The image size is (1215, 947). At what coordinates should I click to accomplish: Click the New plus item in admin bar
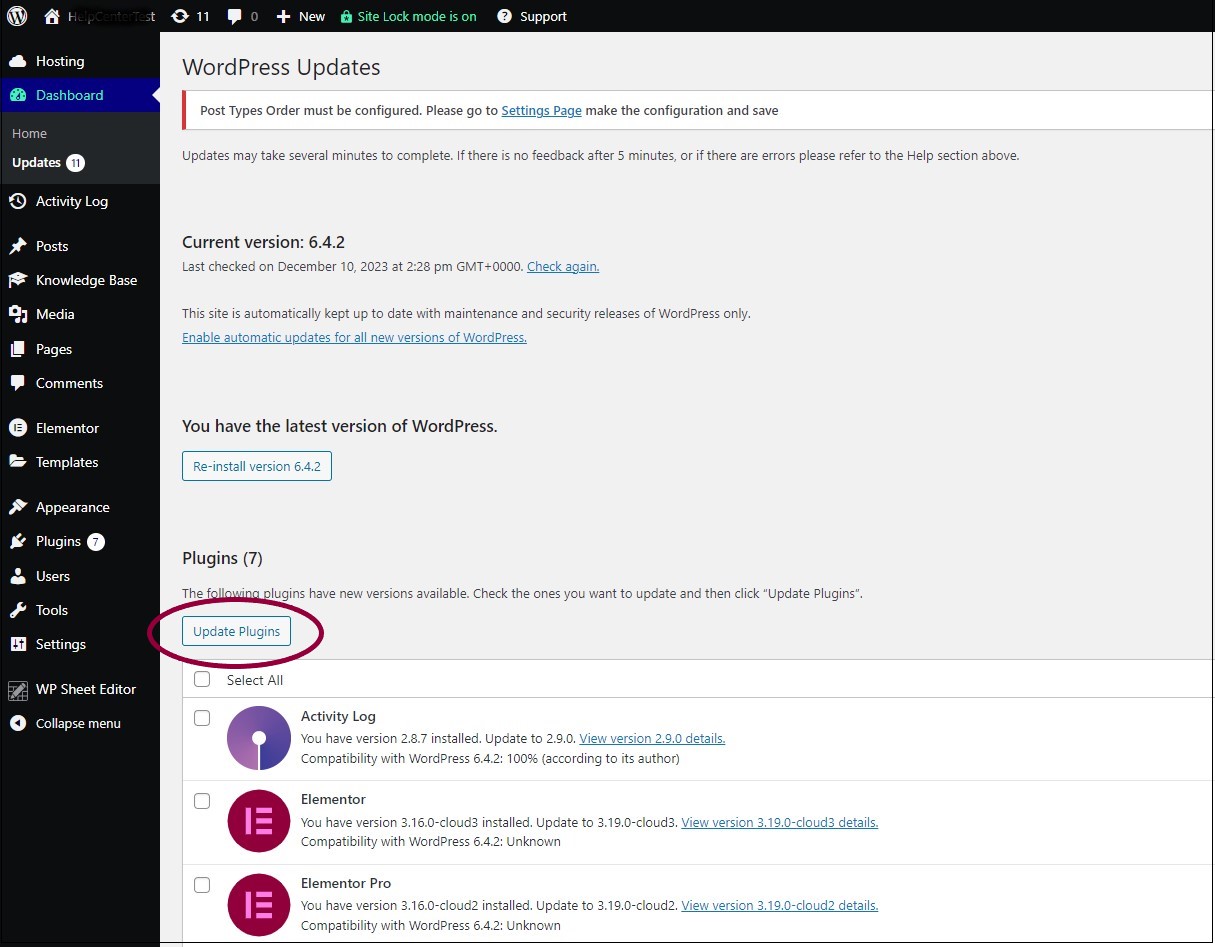(300, 16)
